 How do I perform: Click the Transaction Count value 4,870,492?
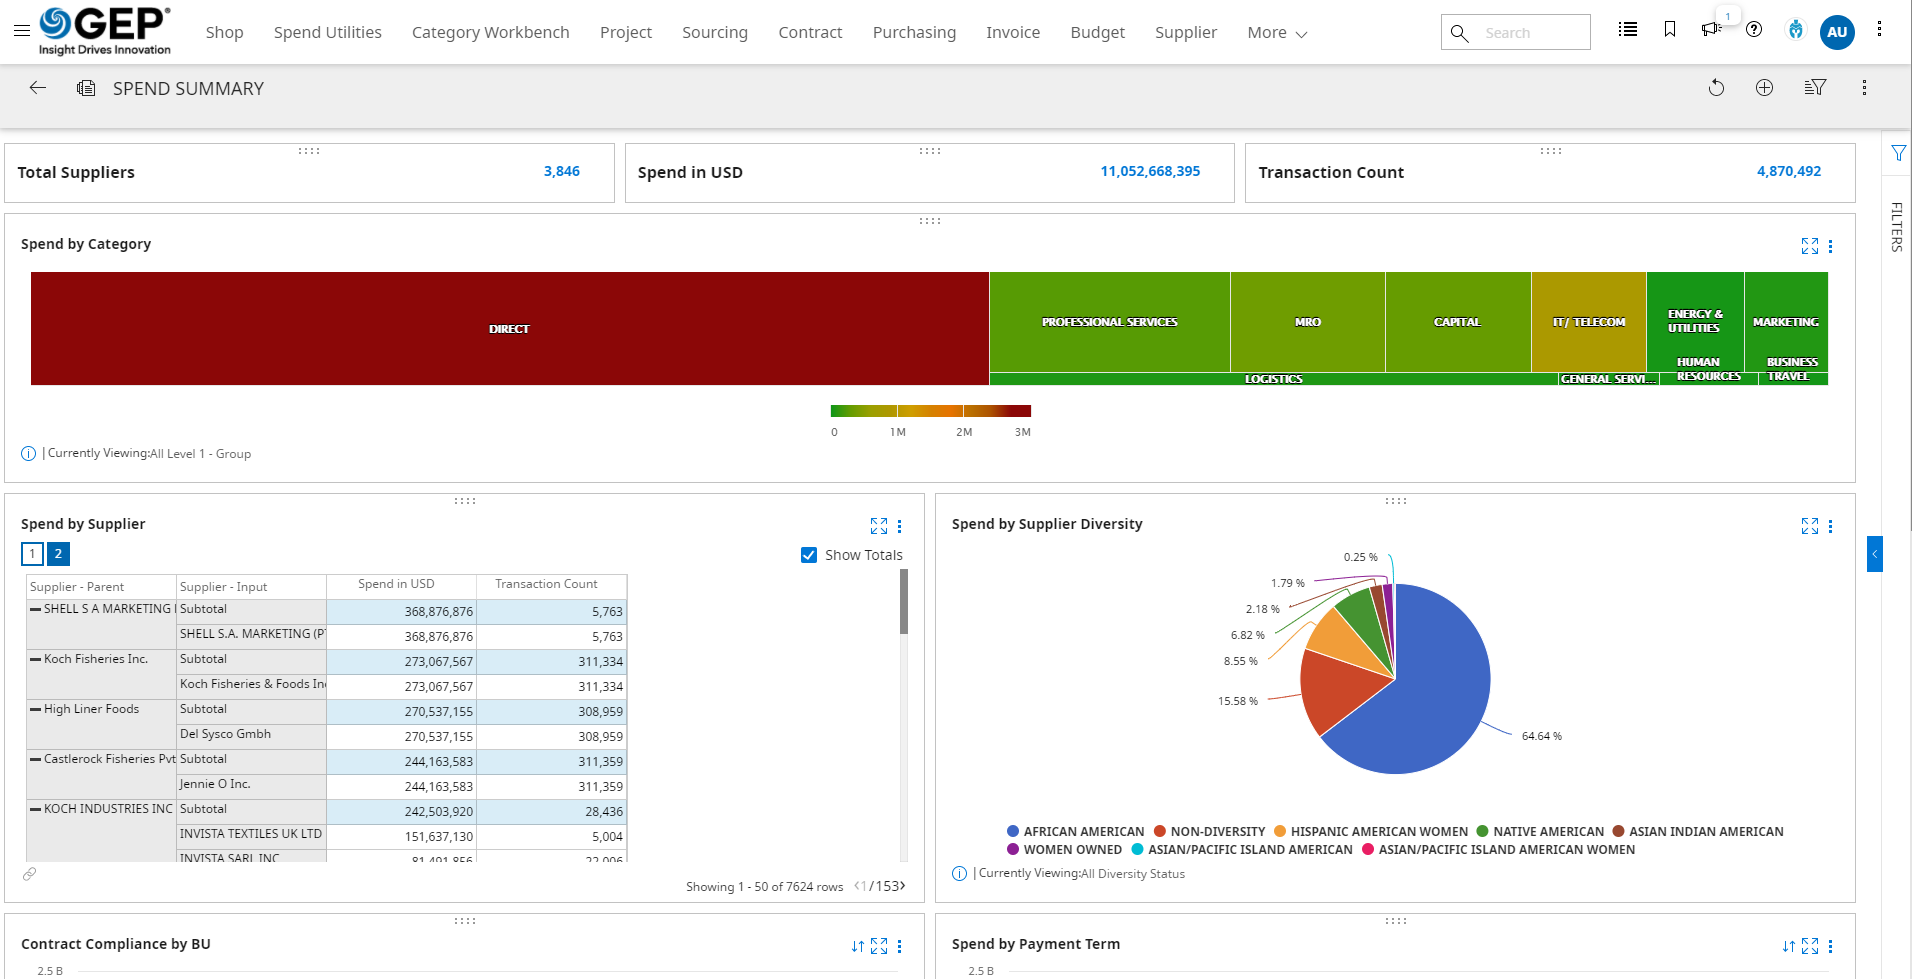tap(1789, 170)
